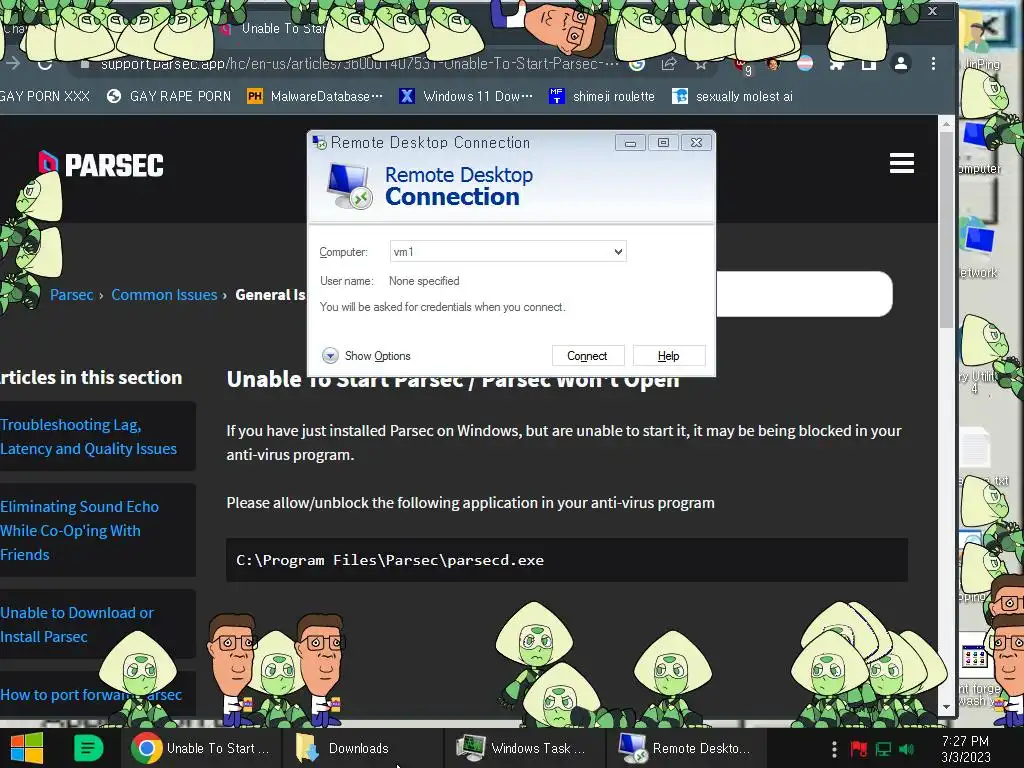Screen dimensions: 1024x768
Task: Toggle Chrome's side panel icon
Action: coord(869,64)
